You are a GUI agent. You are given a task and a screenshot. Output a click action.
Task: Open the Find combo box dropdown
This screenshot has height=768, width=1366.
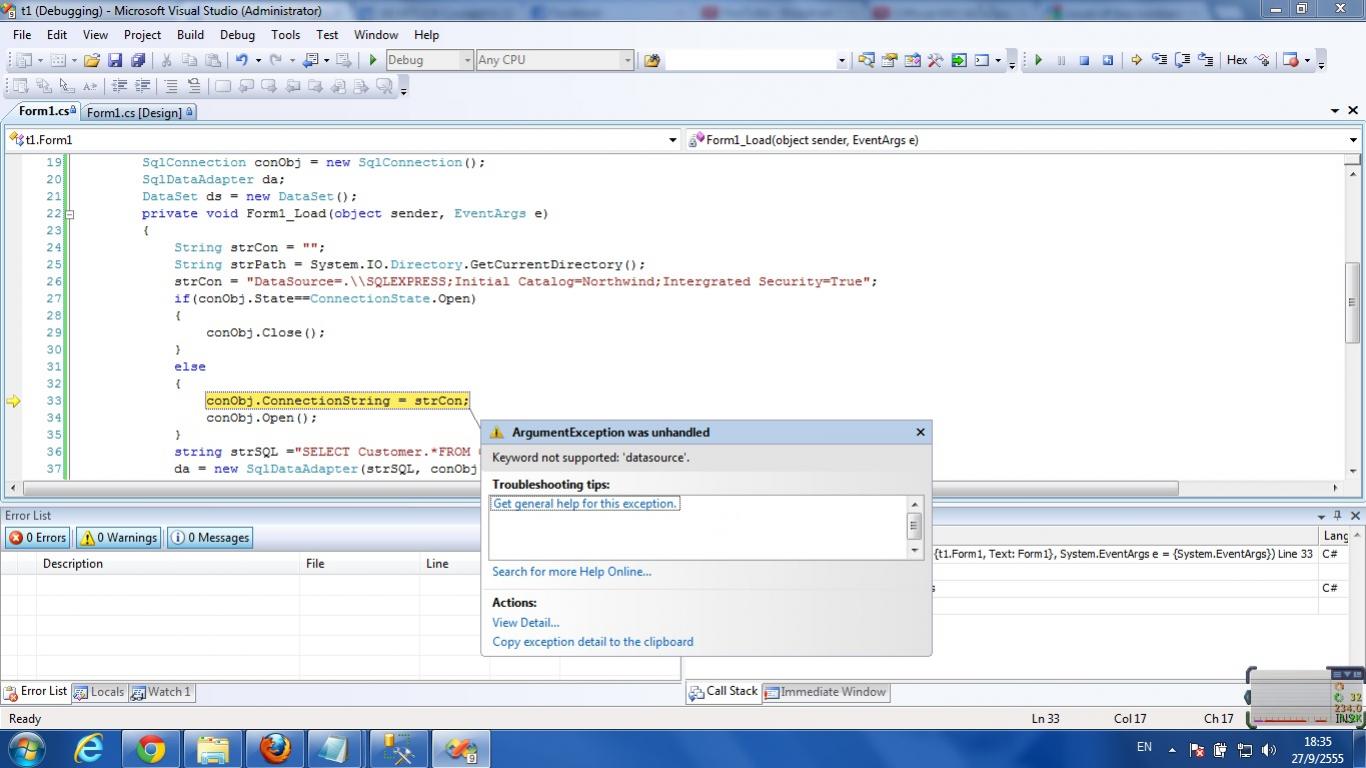841,60
